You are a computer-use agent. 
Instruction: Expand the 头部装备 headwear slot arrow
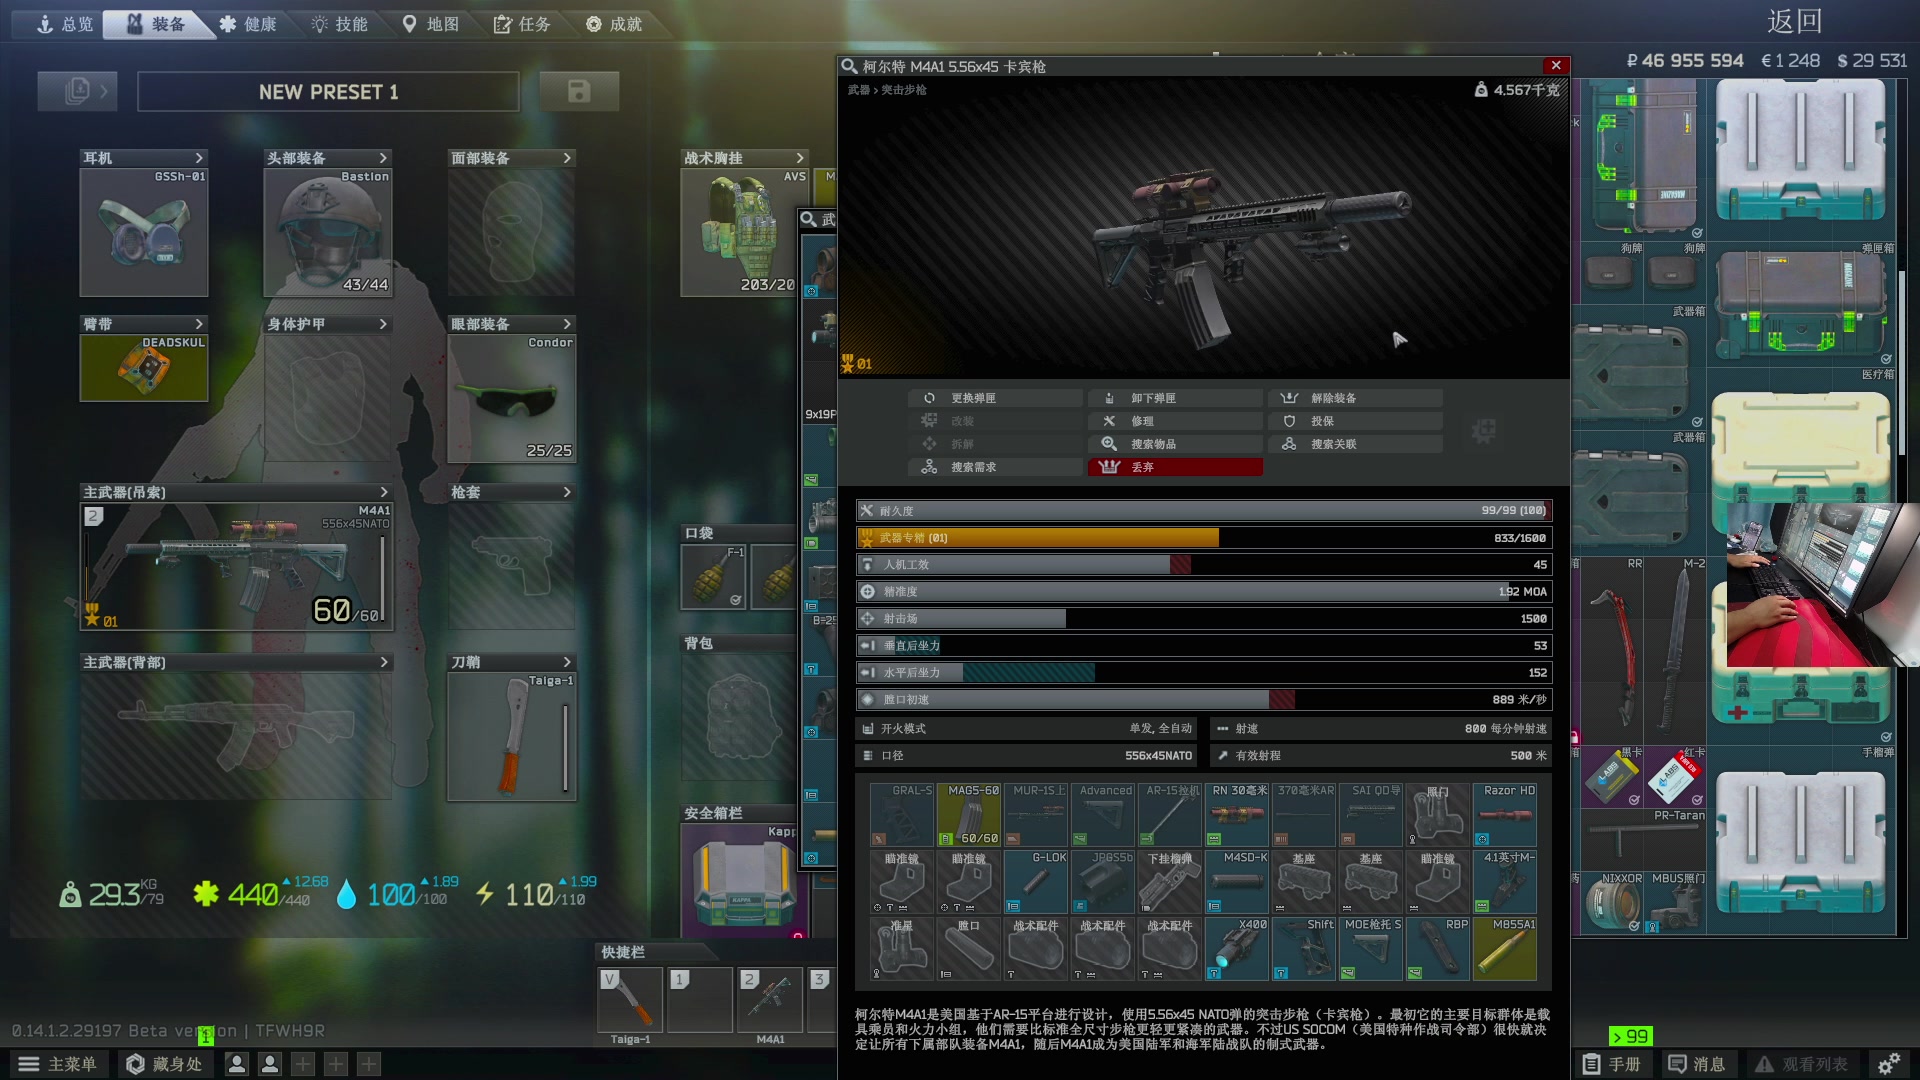tap(383, 158)
